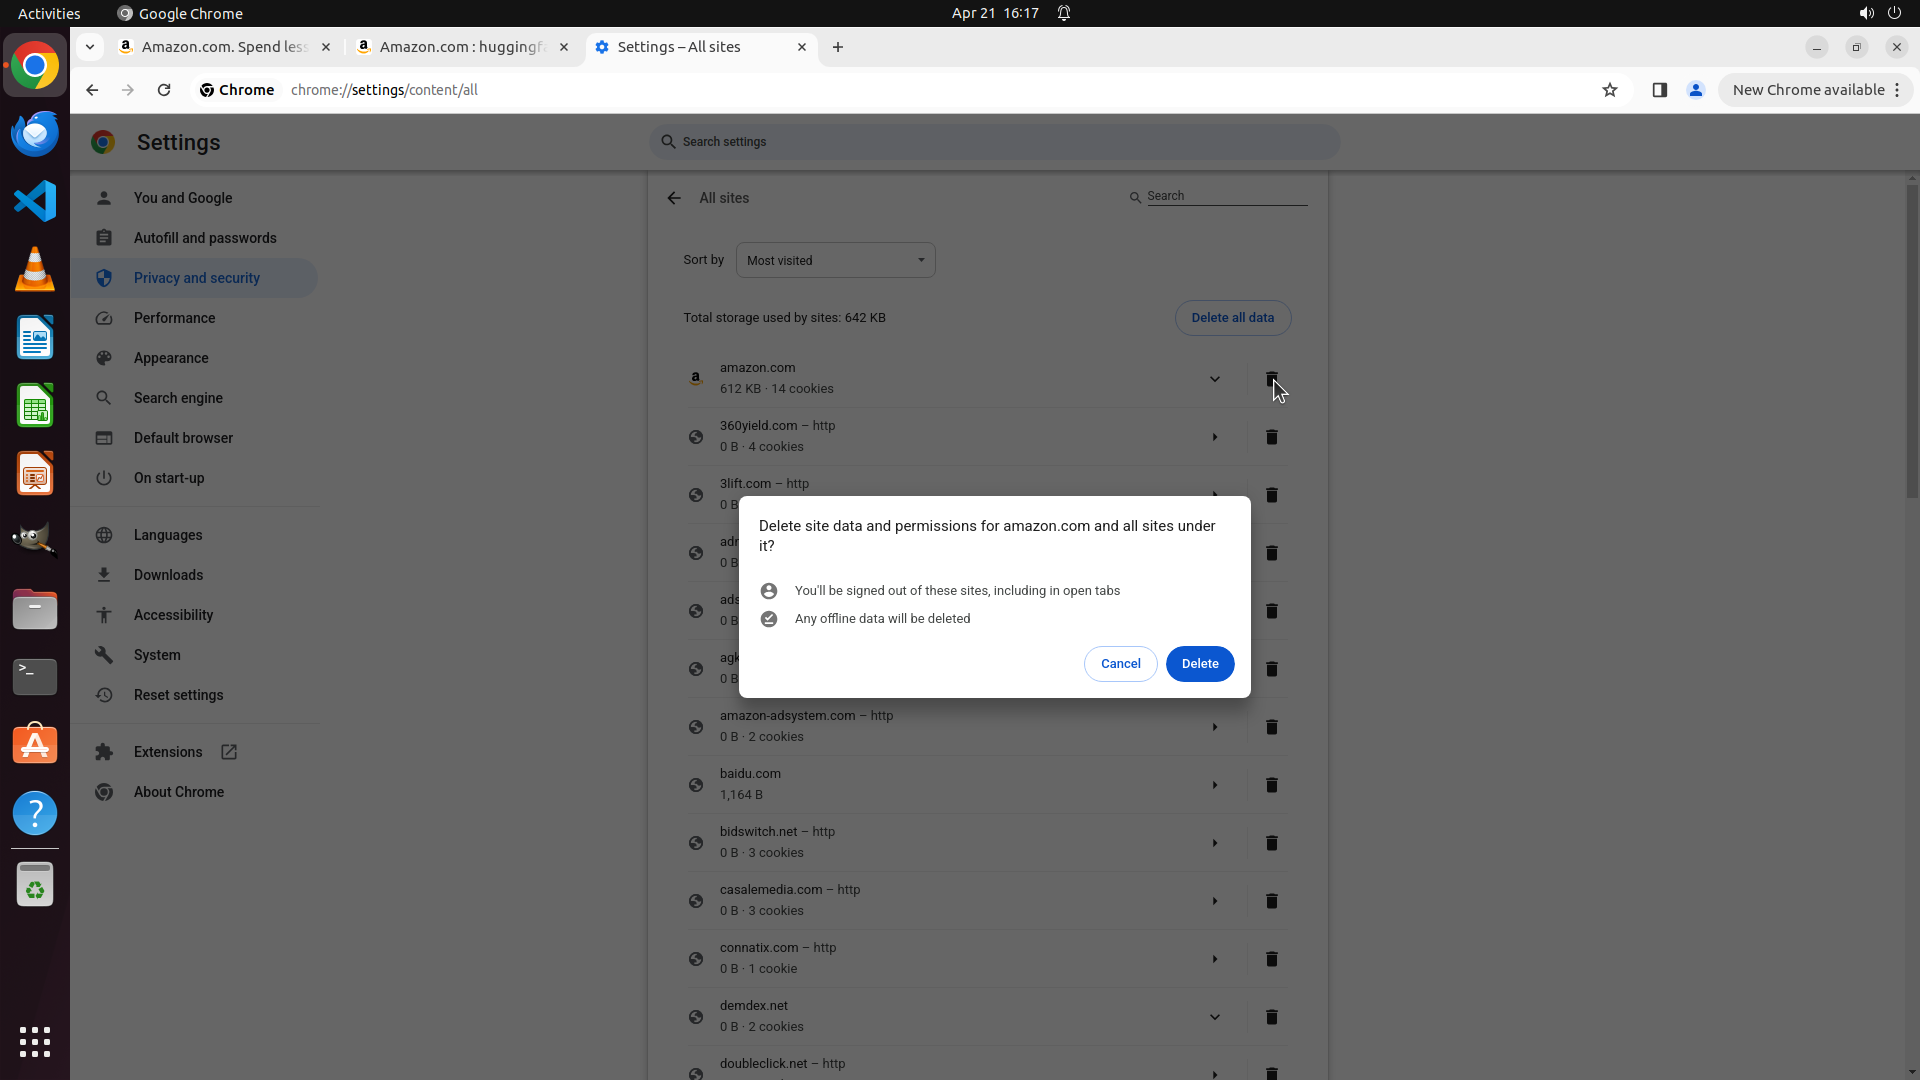The width and height of the screenshot is (1920, 1080).
Task: Collapse the amazon.com site entry chevron
Action: pyautogui.click(x=1214, y=379)
